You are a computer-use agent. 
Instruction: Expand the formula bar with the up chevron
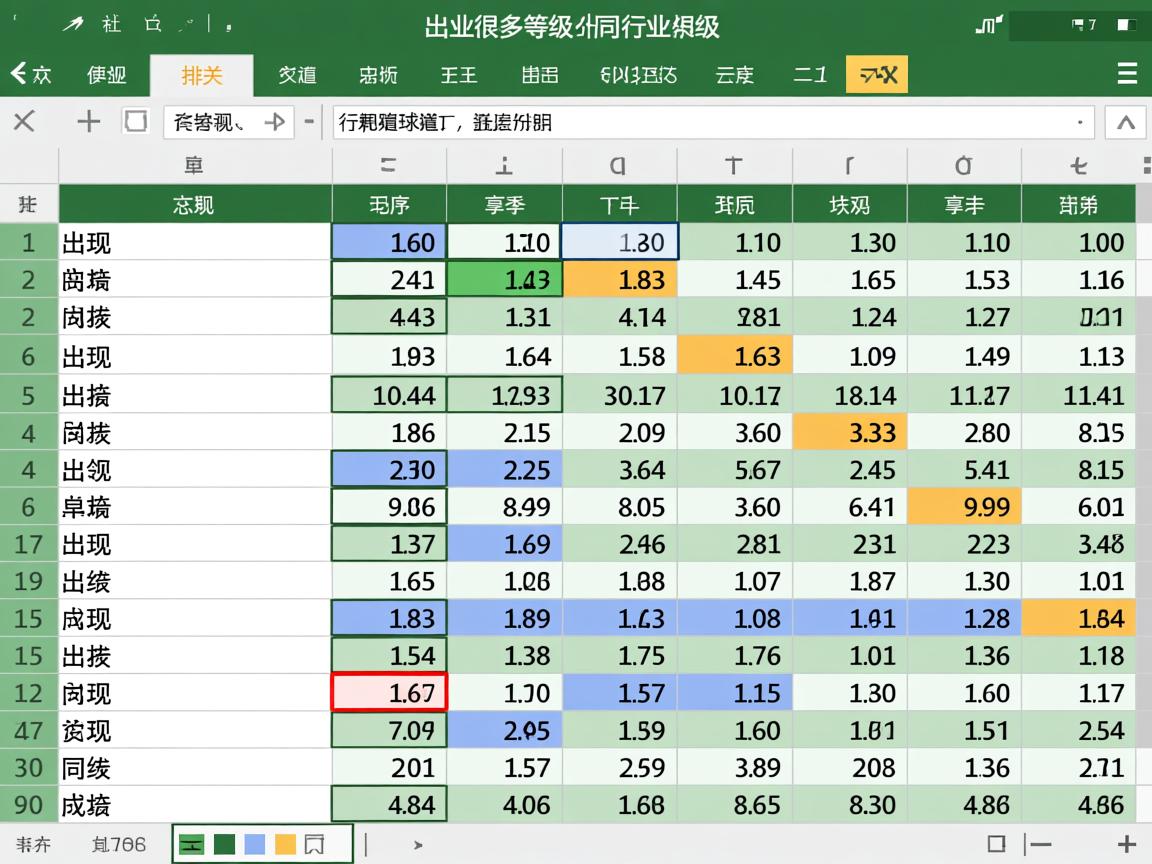point(1124,122)
